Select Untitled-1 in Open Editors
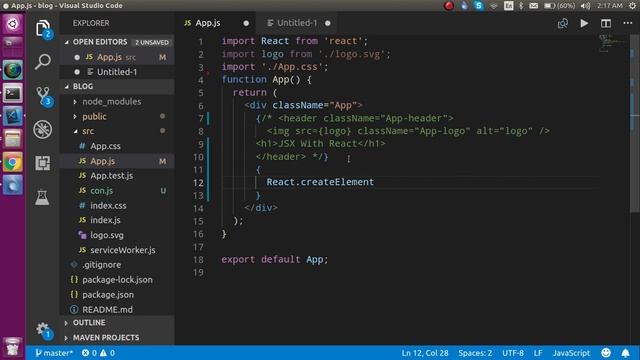640x360 pixels. [x=118, y=72]
